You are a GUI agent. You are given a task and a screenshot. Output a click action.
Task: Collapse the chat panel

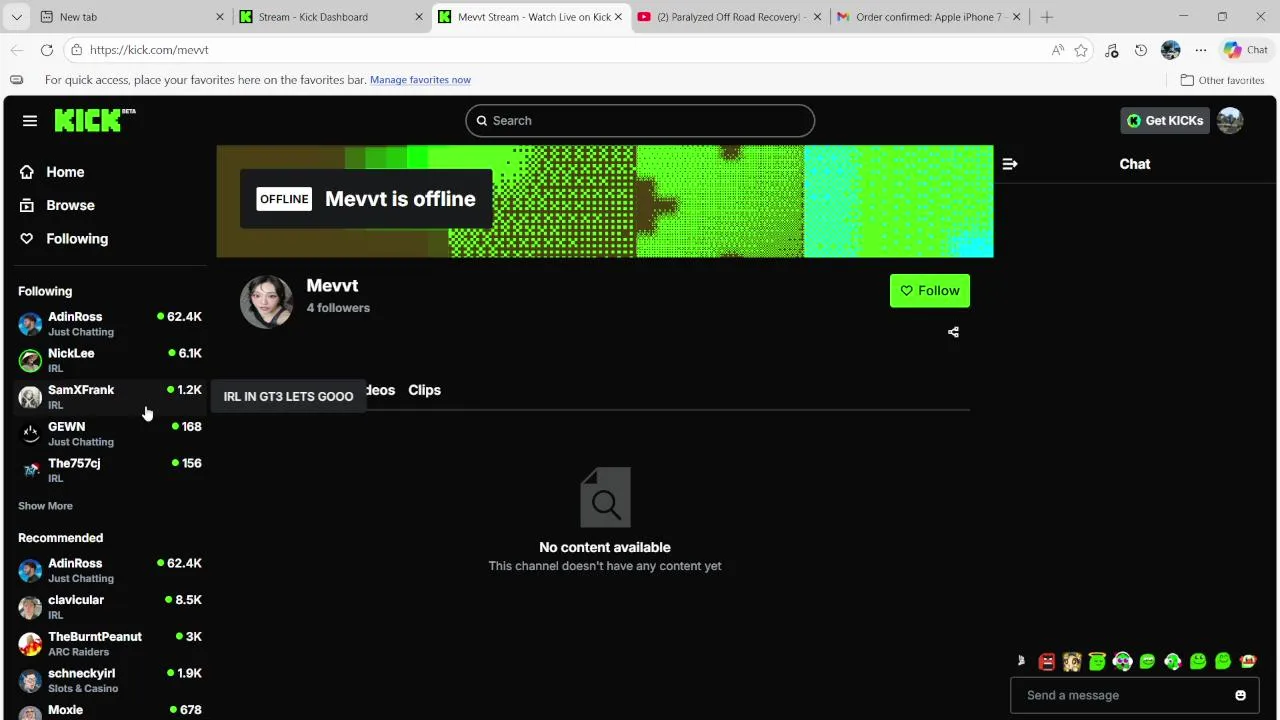[1010, 164]
